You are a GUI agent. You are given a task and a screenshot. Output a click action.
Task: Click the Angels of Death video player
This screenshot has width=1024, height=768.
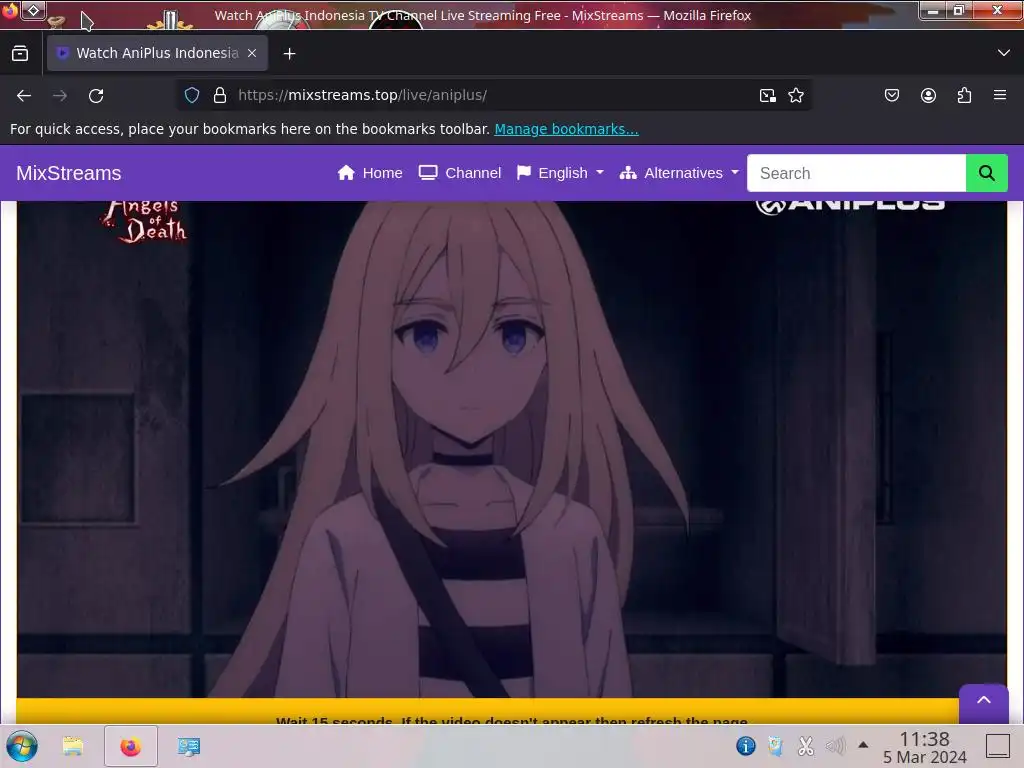(x=511, y=449)
